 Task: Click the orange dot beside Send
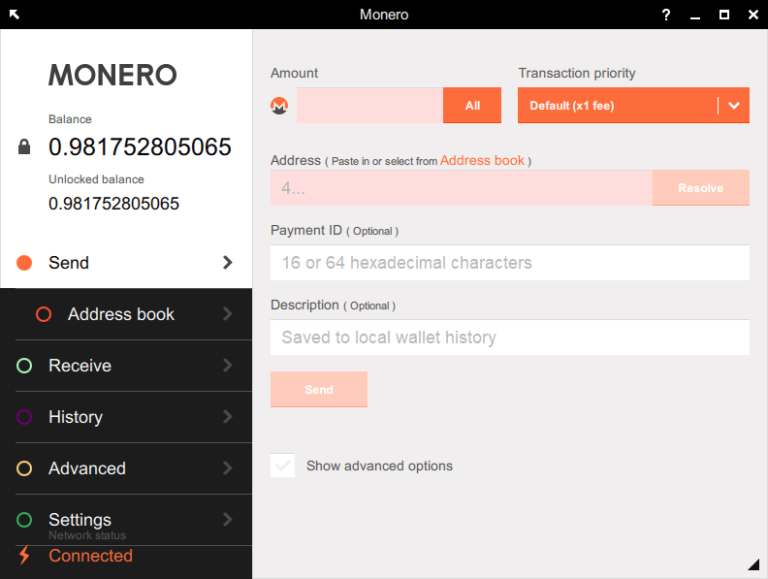point(24,263)
